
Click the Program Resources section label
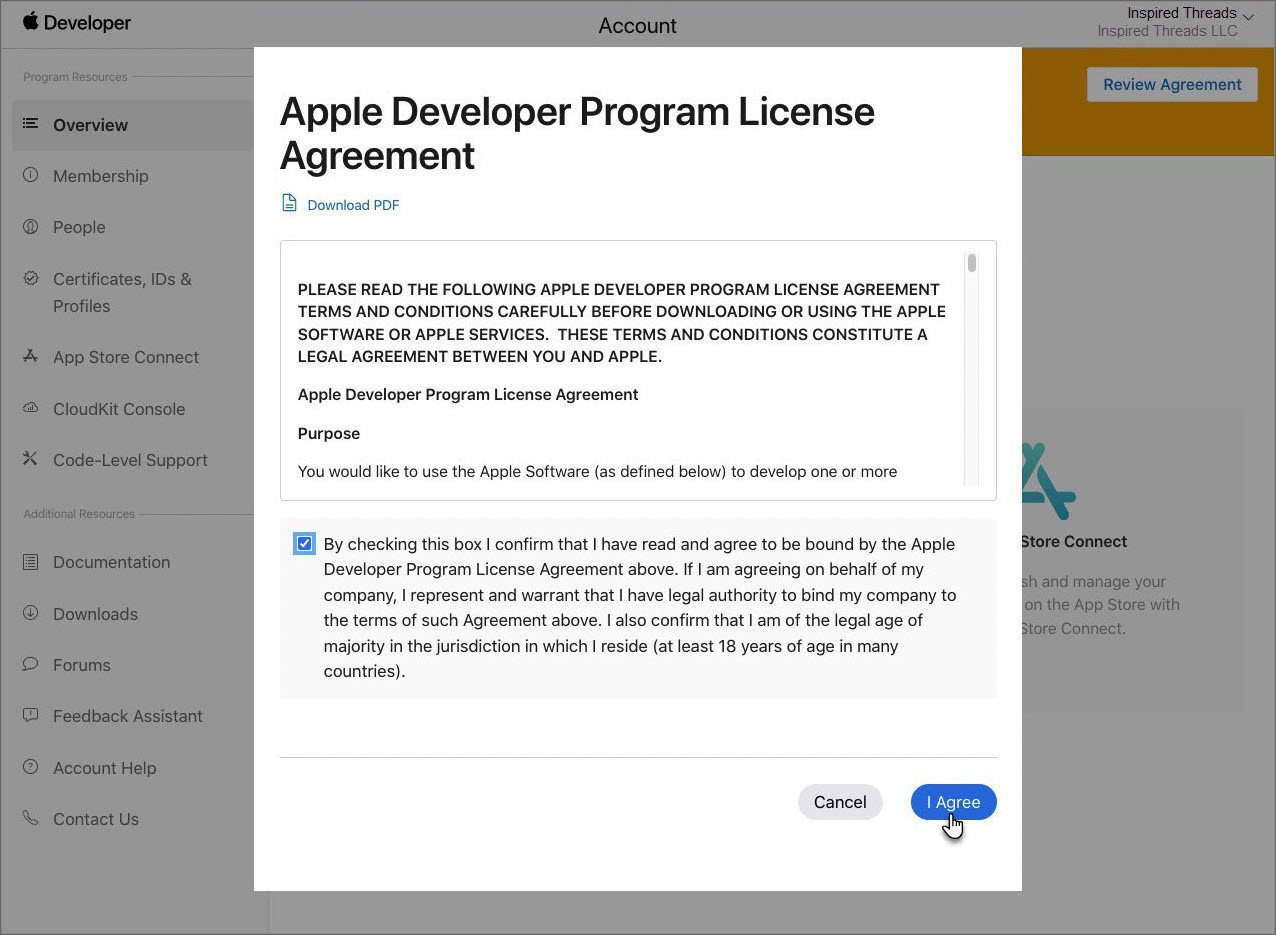(75, 77)
